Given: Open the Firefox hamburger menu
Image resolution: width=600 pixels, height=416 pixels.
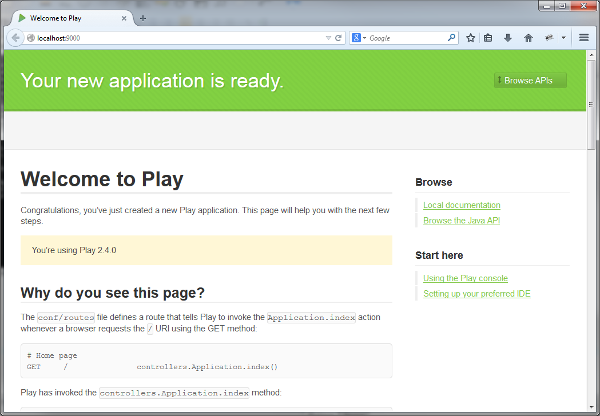Looking at the screenshot, I should tap(584, 38).
